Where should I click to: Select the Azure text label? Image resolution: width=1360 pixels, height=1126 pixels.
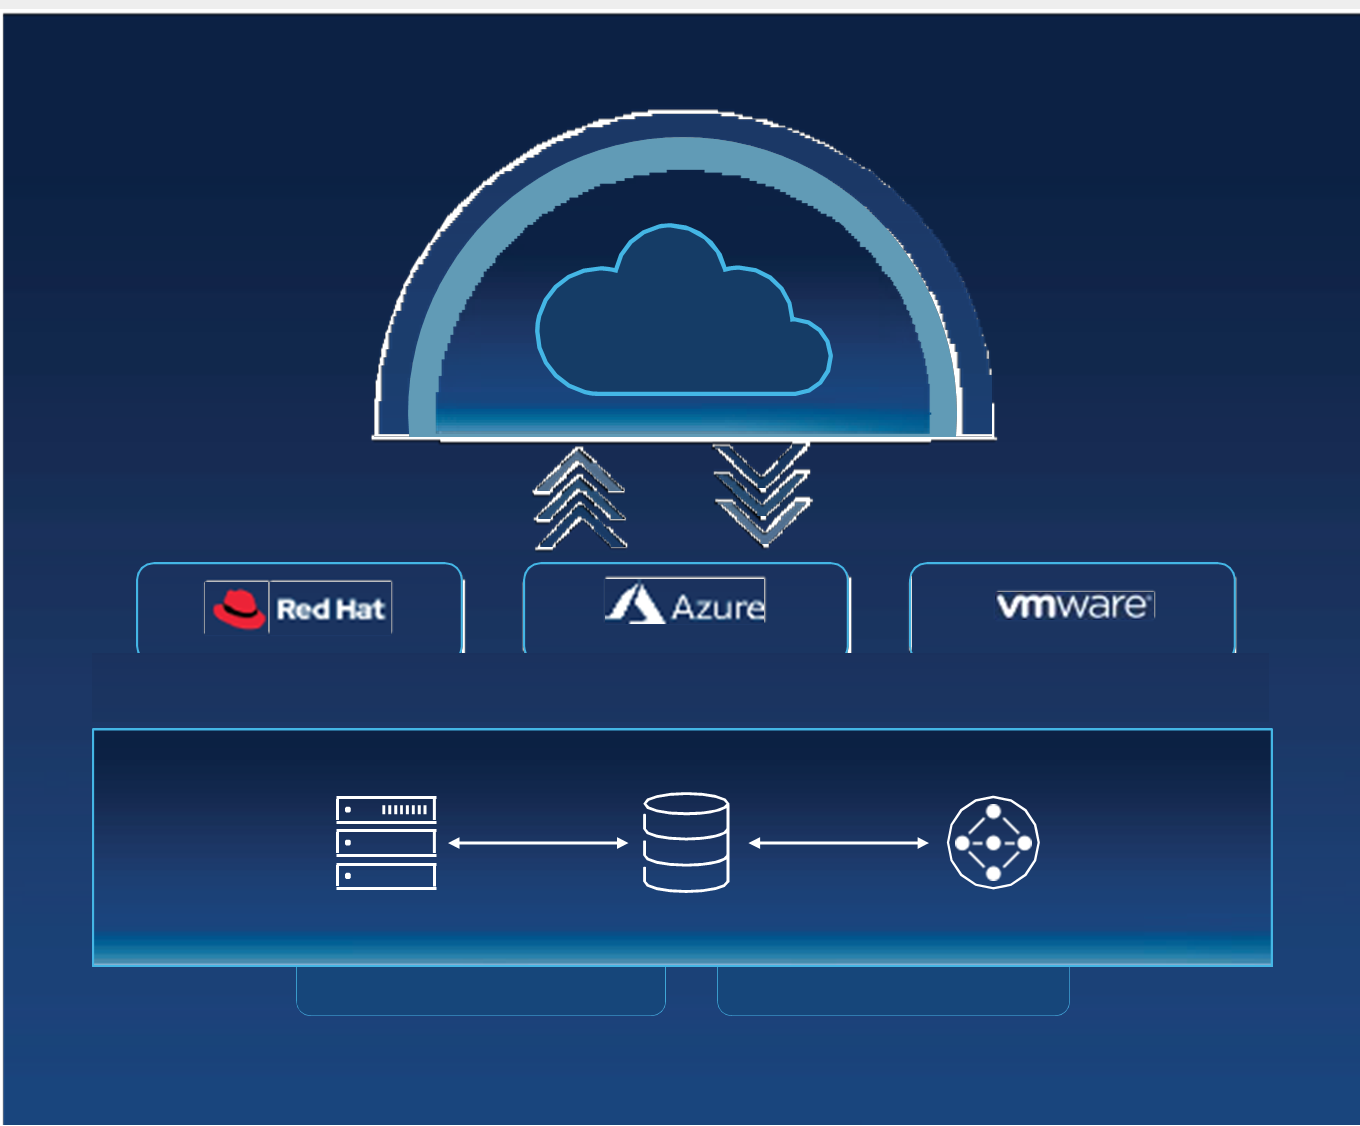pos(718,607)
